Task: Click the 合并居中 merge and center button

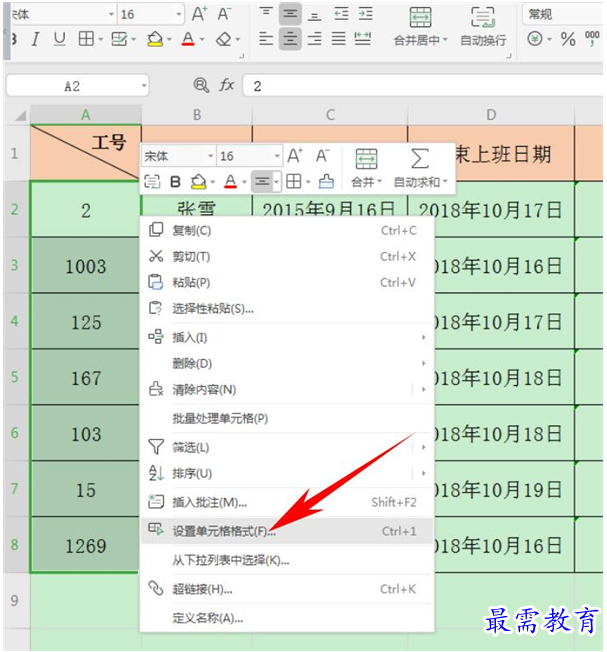Action: (x=420, y=26)
